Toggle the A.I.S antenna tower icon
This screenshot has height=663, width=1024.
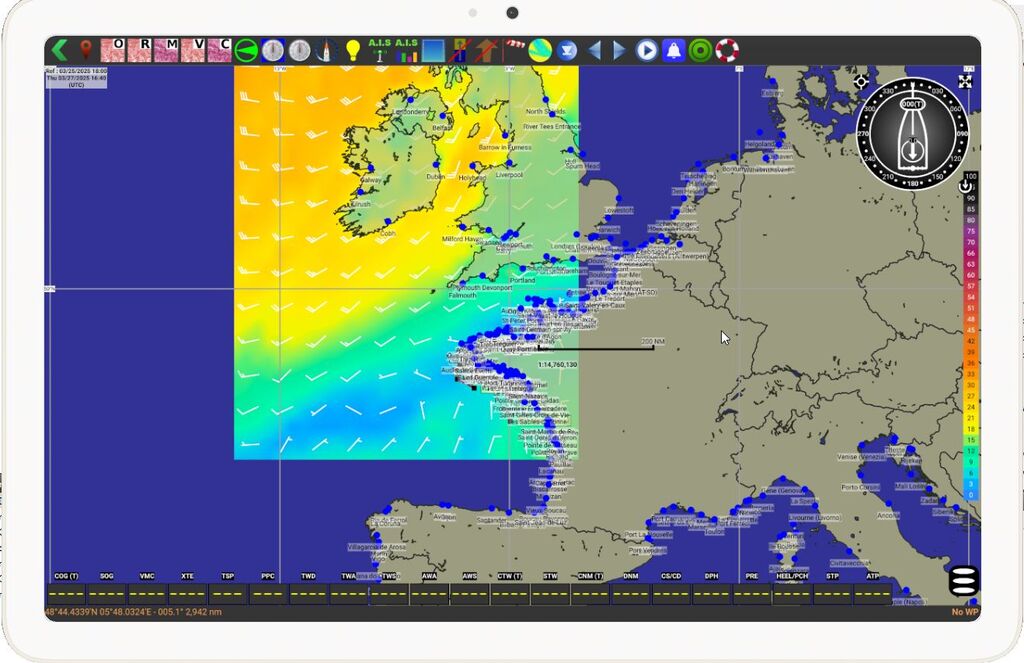(x=379, y=50)
